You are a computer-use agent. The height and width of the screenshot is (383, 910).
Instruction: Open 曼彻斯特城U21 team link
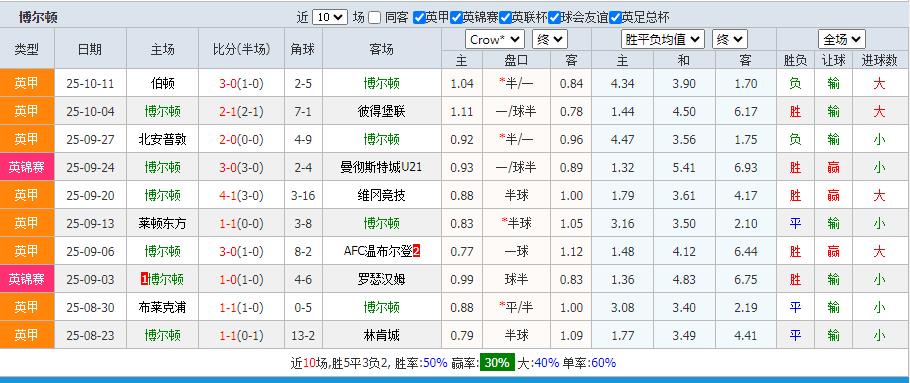381,168
